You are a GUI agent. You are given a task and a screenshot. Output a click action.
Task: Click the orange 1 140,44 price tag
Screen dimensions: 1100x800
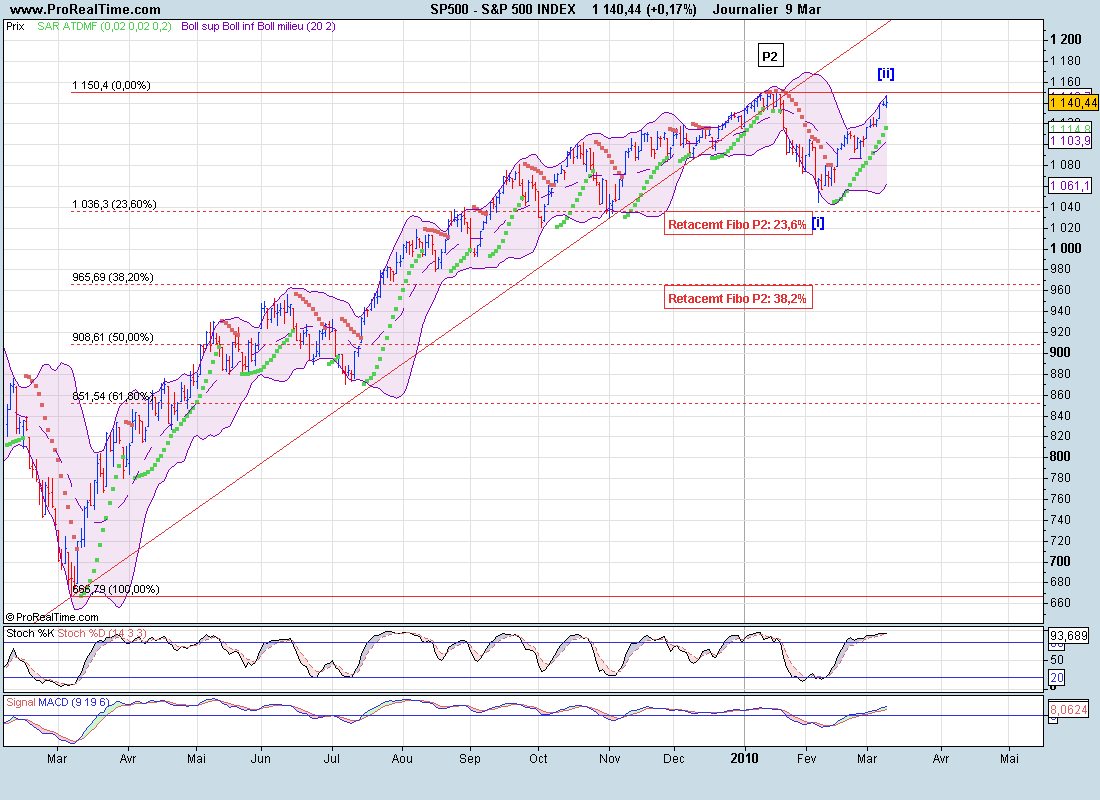(1073, 103)
